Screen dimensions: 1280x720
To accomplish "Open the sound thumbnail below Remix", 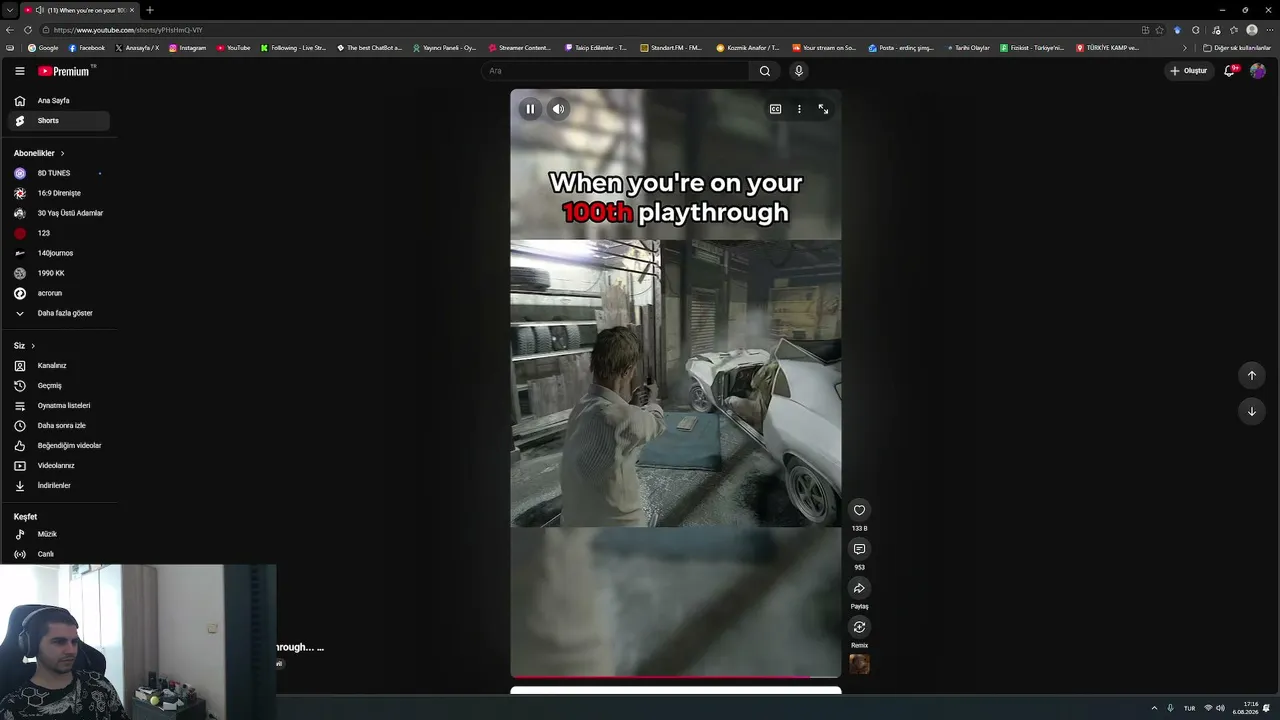I will (859, 664).
